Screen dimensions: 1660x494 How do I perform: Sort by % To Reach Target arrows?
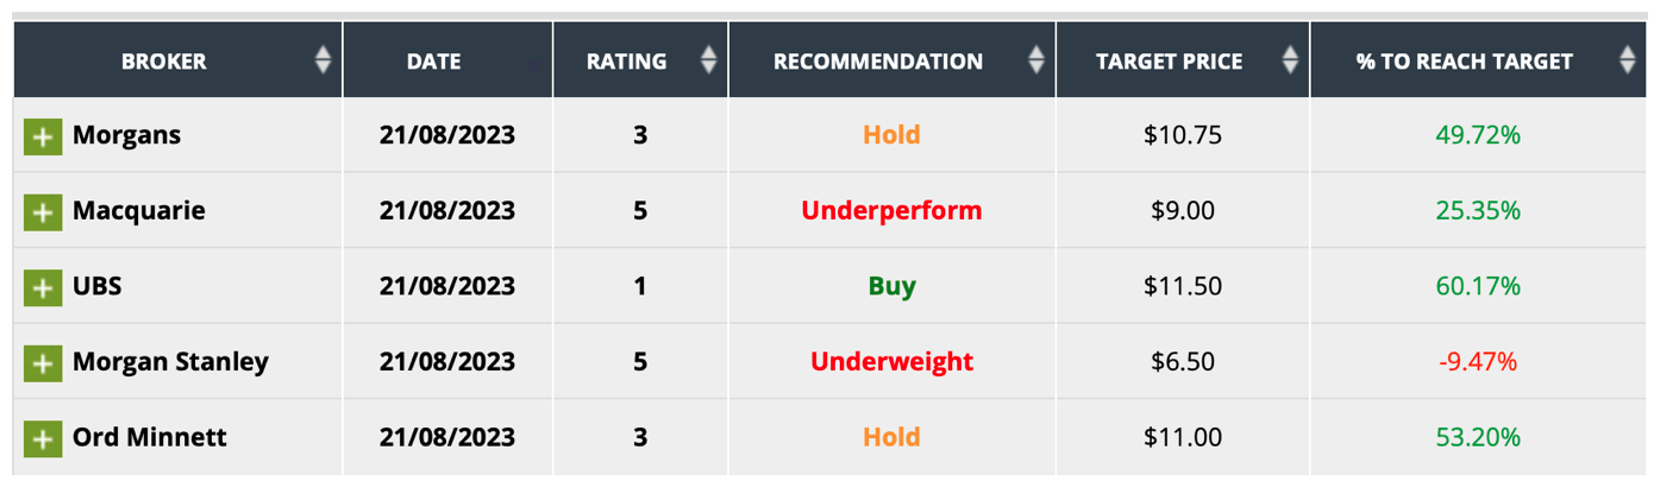tap(1627, 60)
